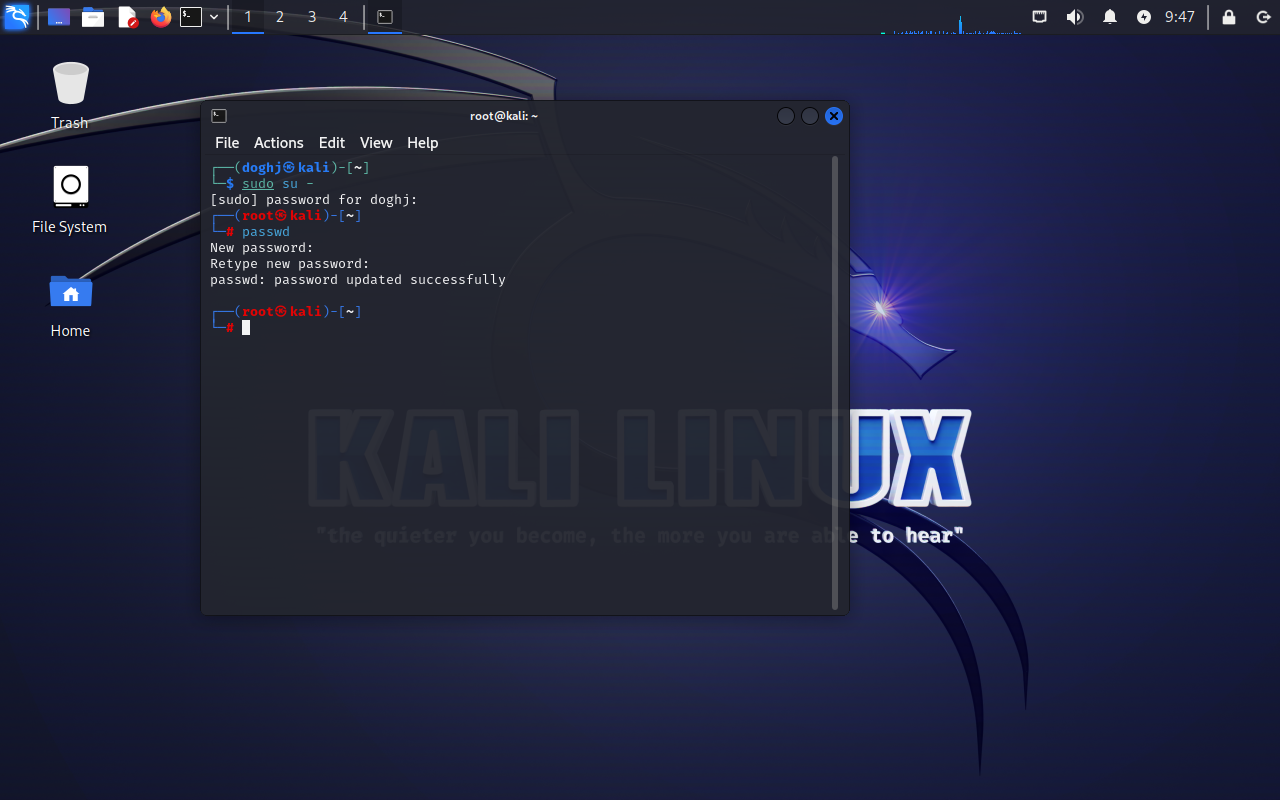Launch the text editor panel icon
The width and height of the screenshot is (1280, 800).
coord(127,17)
